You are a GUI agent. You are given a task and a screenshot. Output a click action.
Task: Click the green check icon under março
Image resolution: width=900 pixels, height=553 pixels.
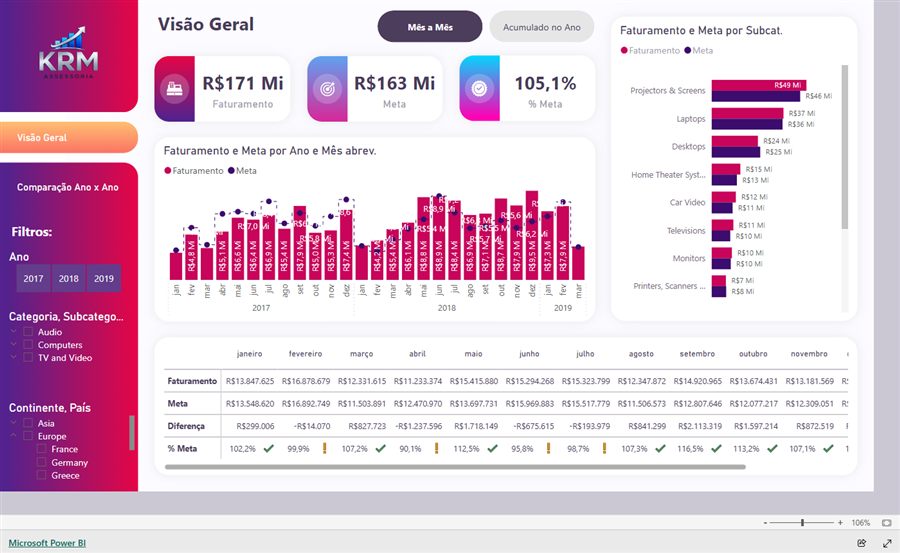click(x=381, y=448)
